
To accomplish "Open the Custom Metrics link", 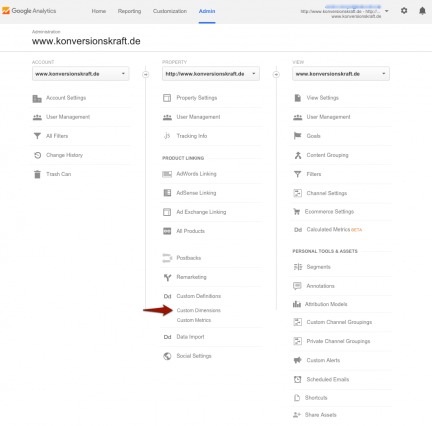I will point(194,320).
